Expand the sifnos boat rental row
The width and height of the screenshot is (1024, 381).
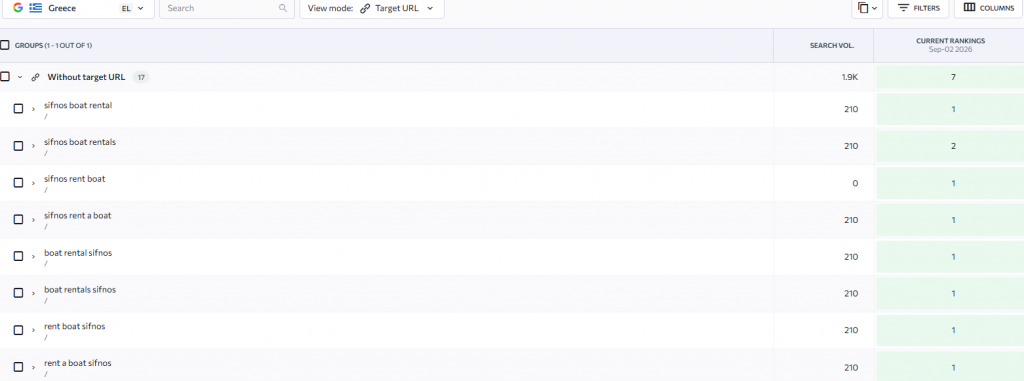33,109
